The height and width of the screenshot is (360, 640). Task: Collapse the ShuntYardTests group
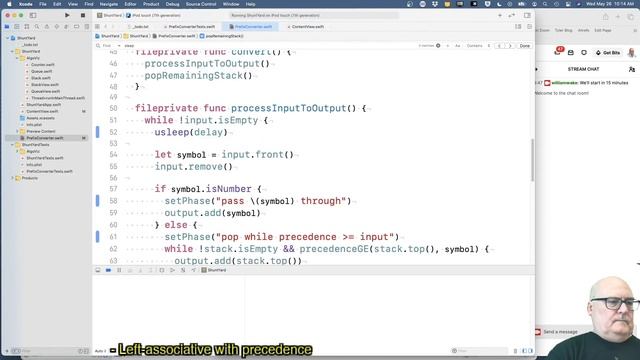tap(12, 145)
